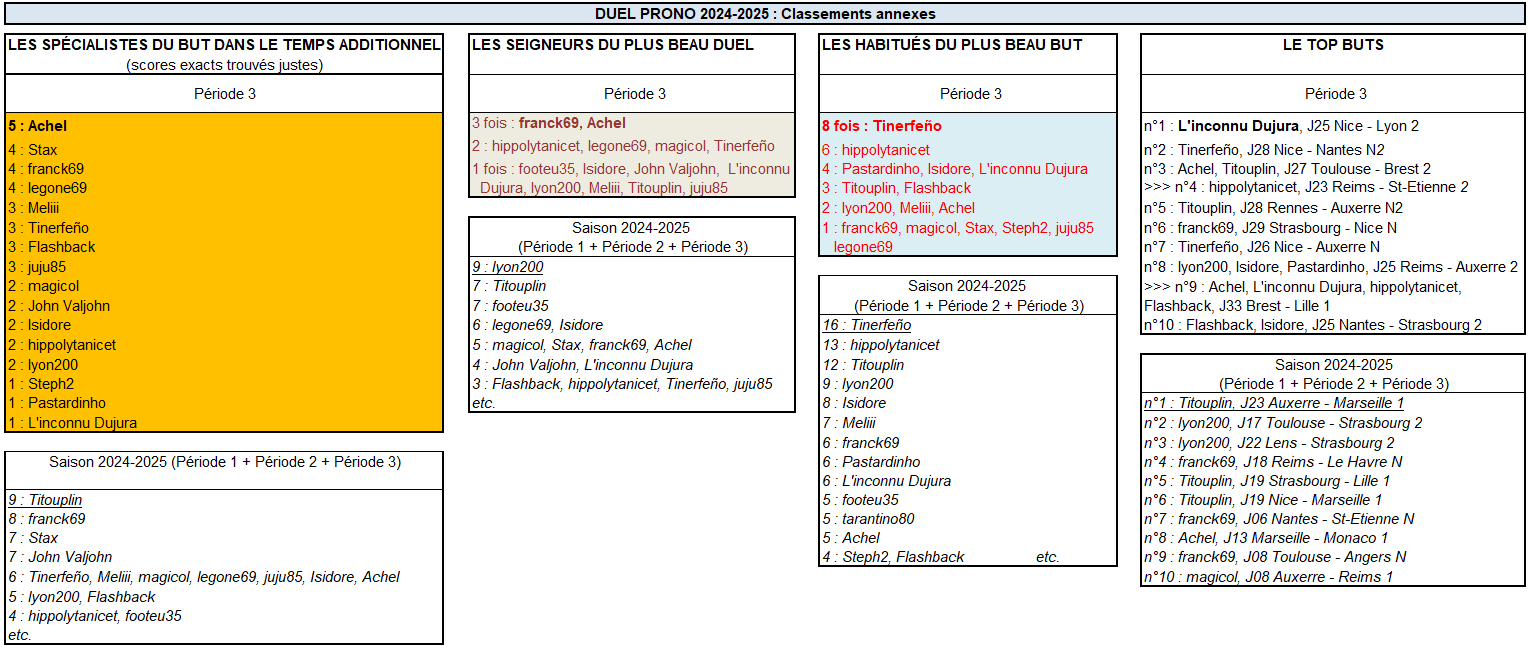Screen dimensions: 1528x648
Task: Click LES SEIGNEURS DU PLUS BEAU DUEL header
Action: coord(612,45)
